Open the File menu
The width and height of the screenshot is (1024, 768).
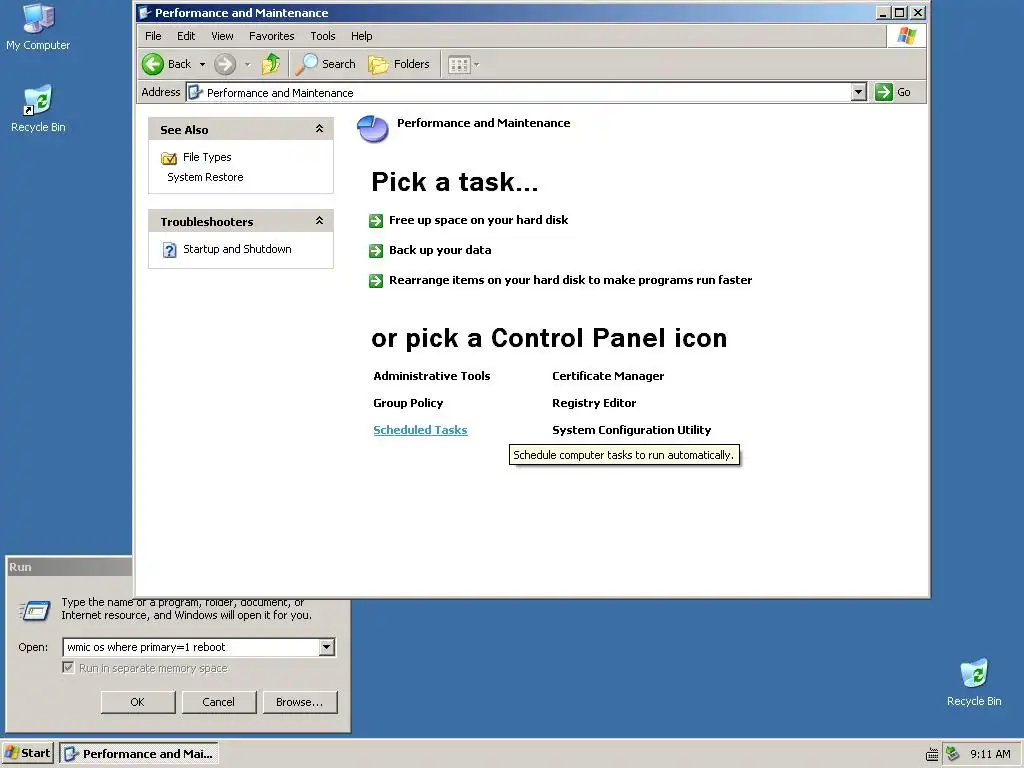(153, 36)
